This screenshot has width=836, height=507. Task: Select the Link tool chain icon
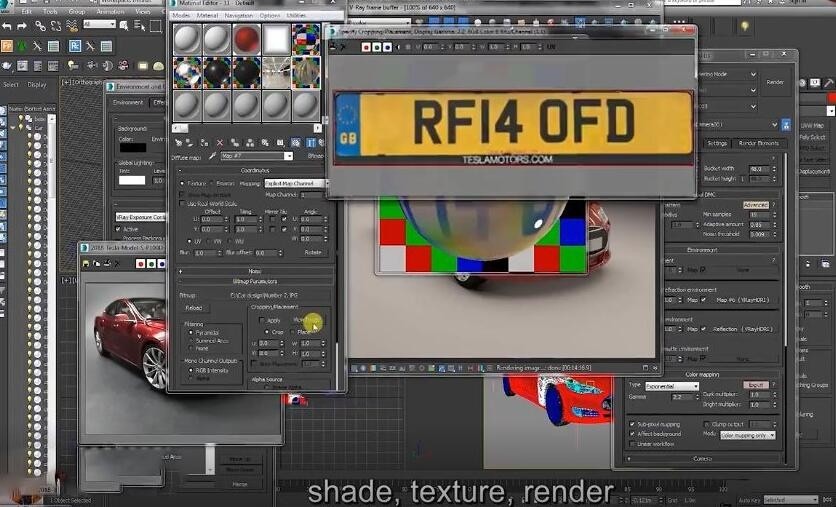coord(41,25)
